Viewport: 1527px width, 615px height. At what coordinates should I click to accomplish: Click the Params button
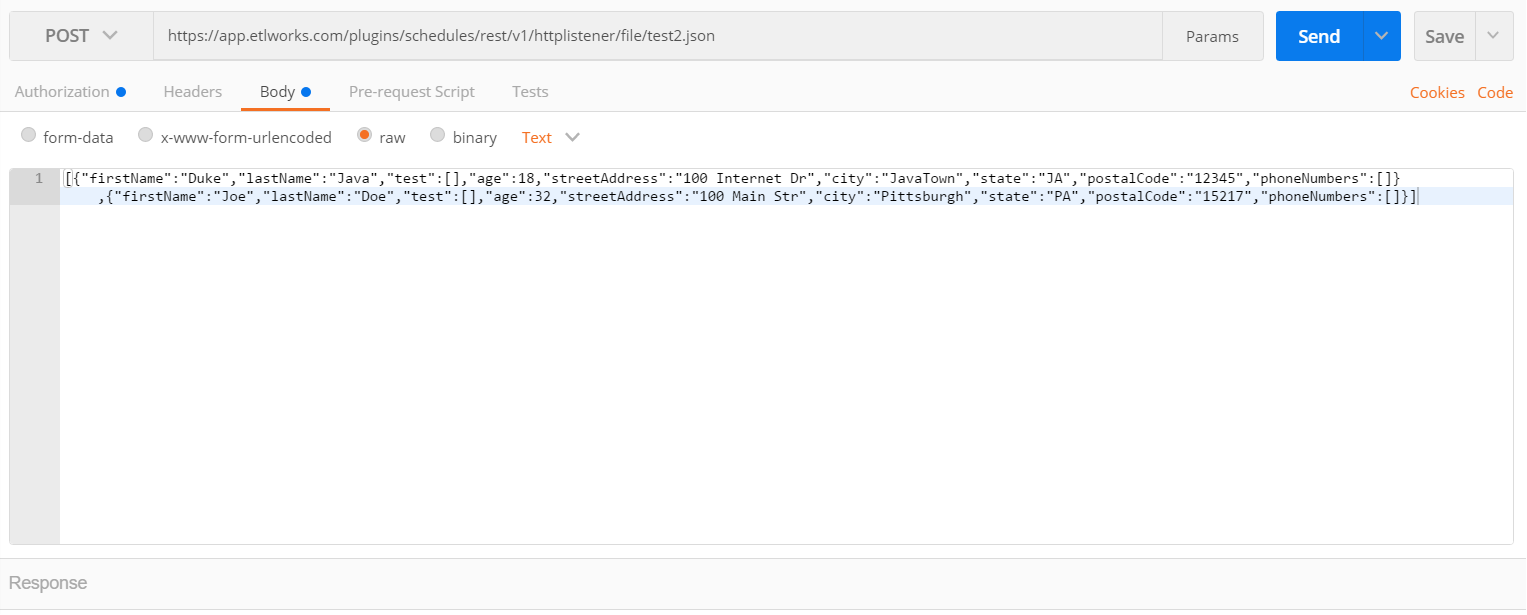[x=1212, y=35]
